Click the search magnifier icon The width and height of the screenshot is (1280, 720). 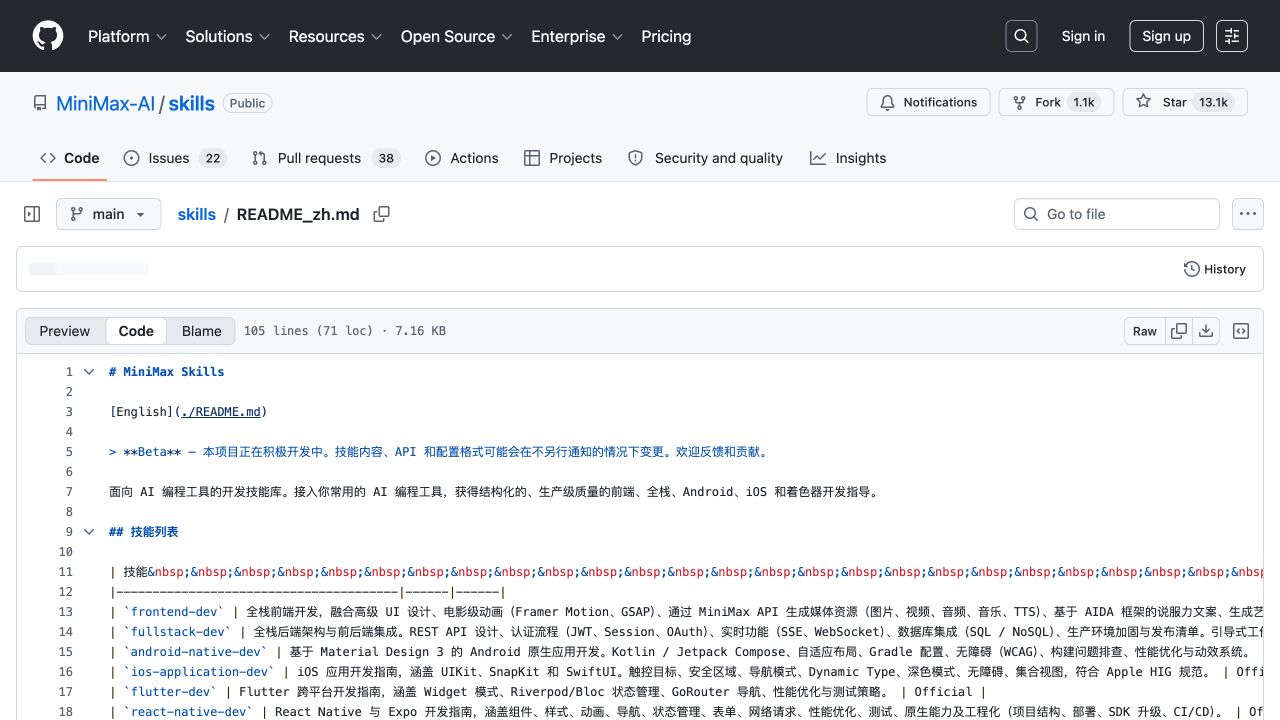click(1021, 36)
